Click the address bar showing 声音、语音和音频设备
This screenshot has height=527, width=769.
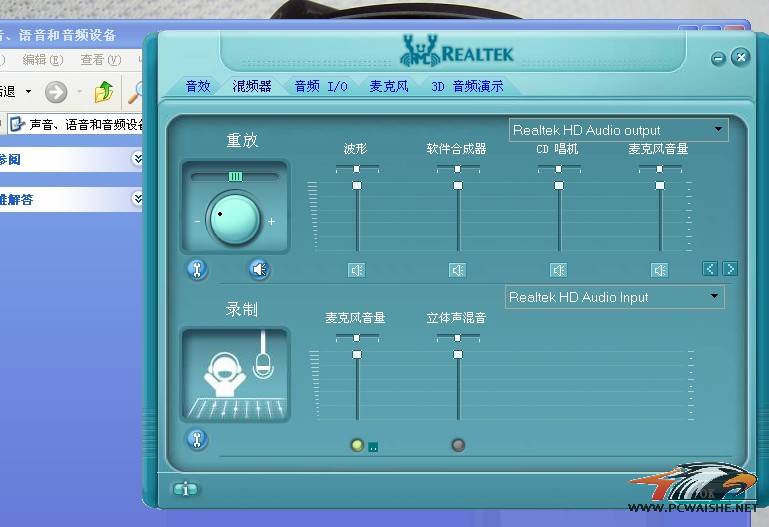(x=76, y=125)
